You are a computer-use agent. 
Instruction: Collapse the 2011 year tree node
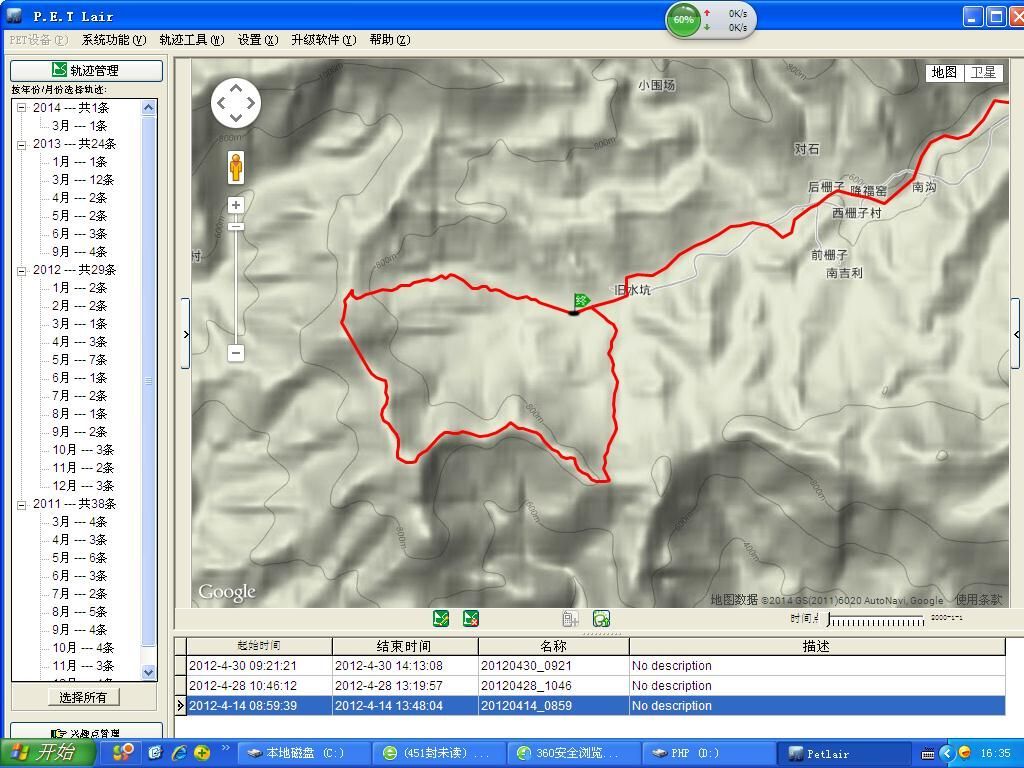(x=21, y=504)
